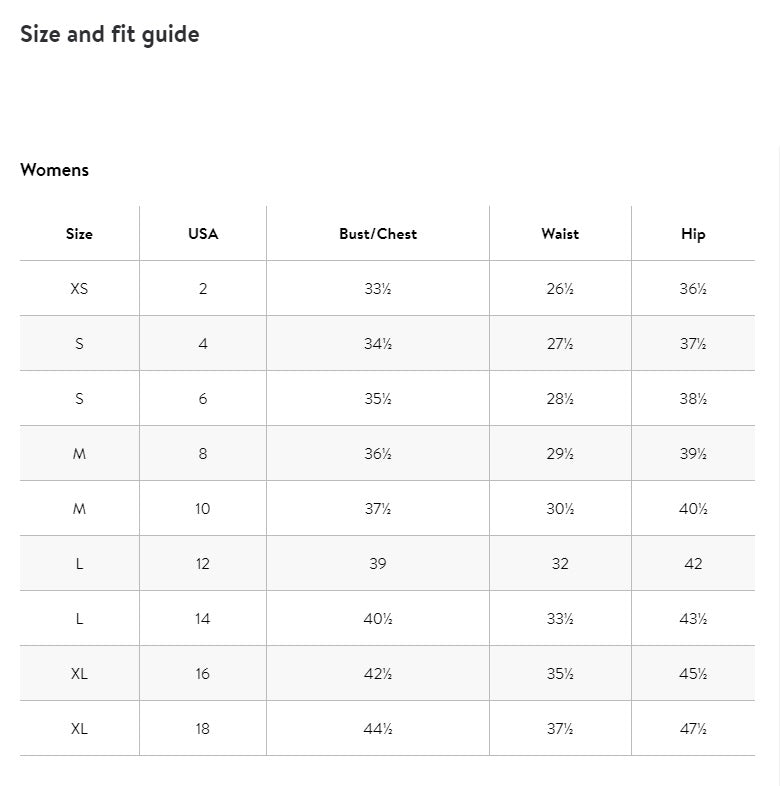Click the USA size 6 cell
The width and height of the screenshot is (780, 786).
(x=203, y=399)
